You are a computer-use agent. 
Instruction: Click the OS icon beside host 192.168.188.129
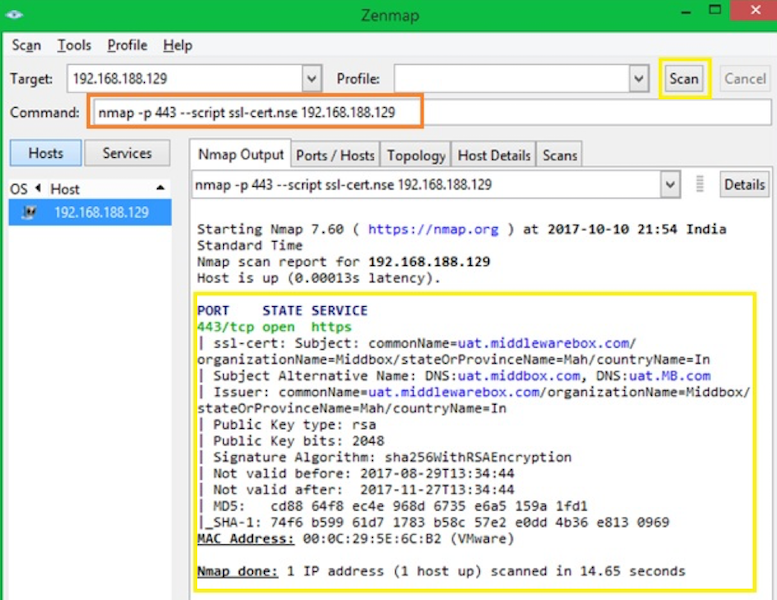point(29,212)
